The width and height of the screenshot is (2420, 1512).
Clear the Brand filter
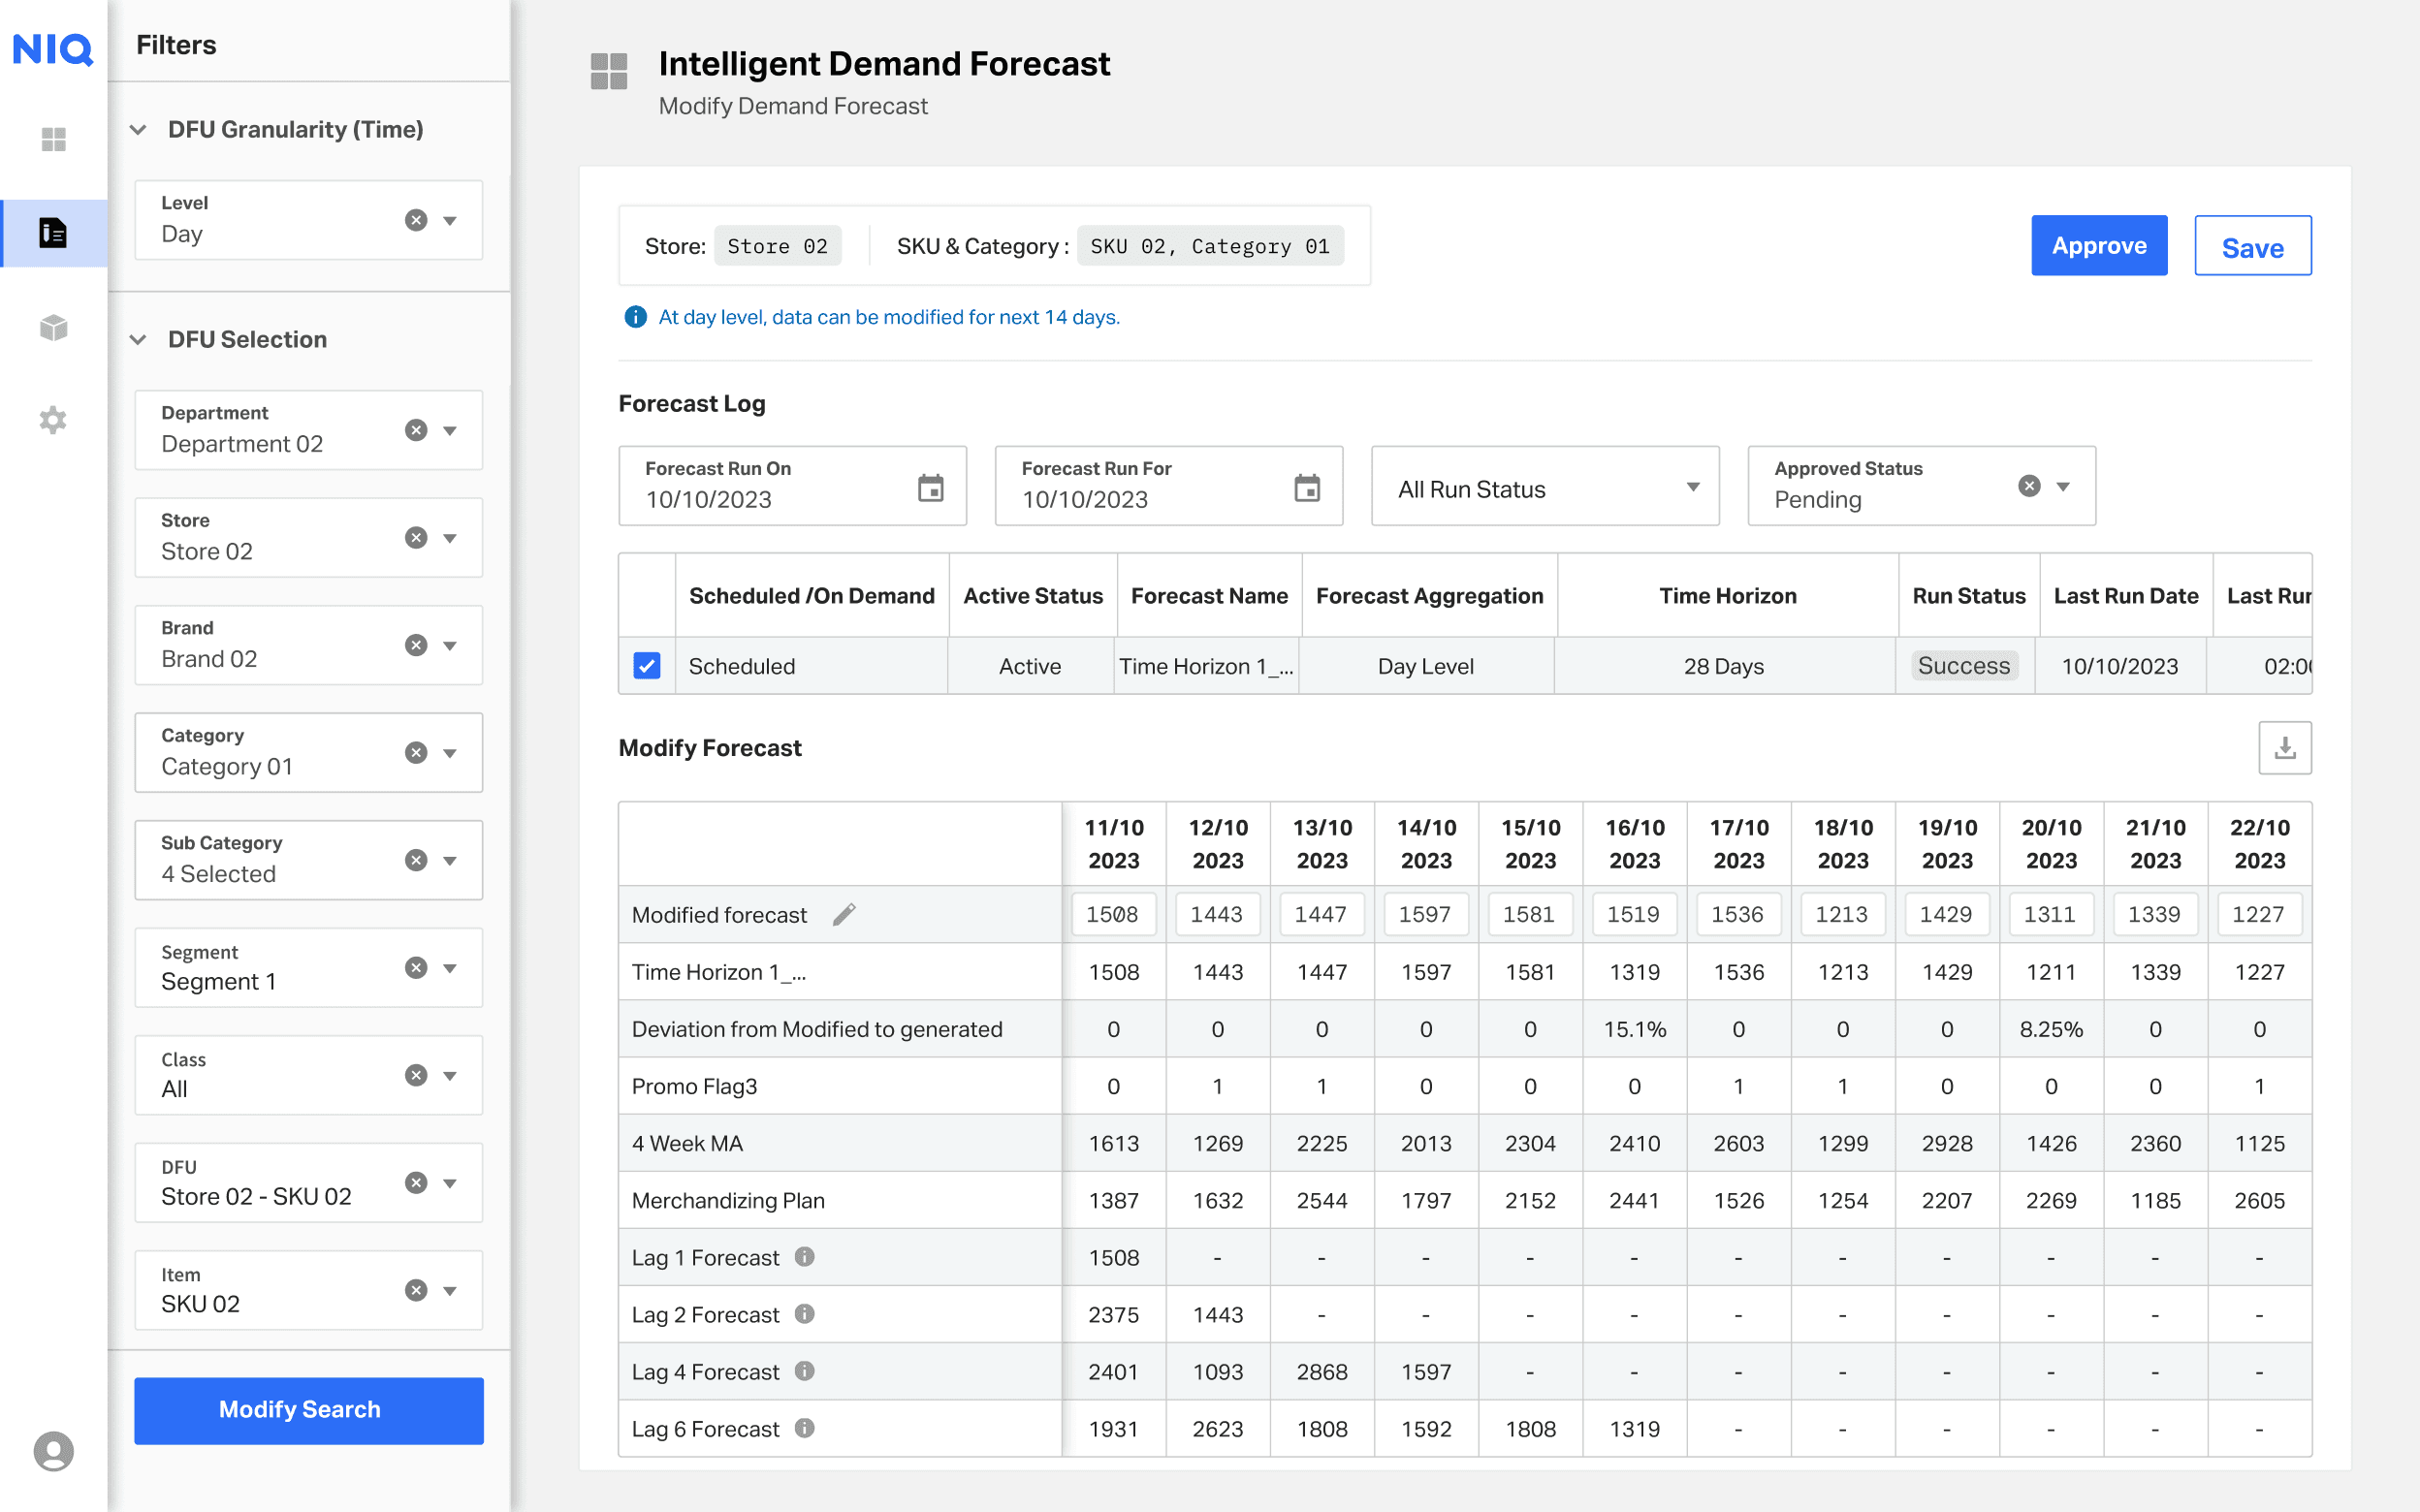417,645
